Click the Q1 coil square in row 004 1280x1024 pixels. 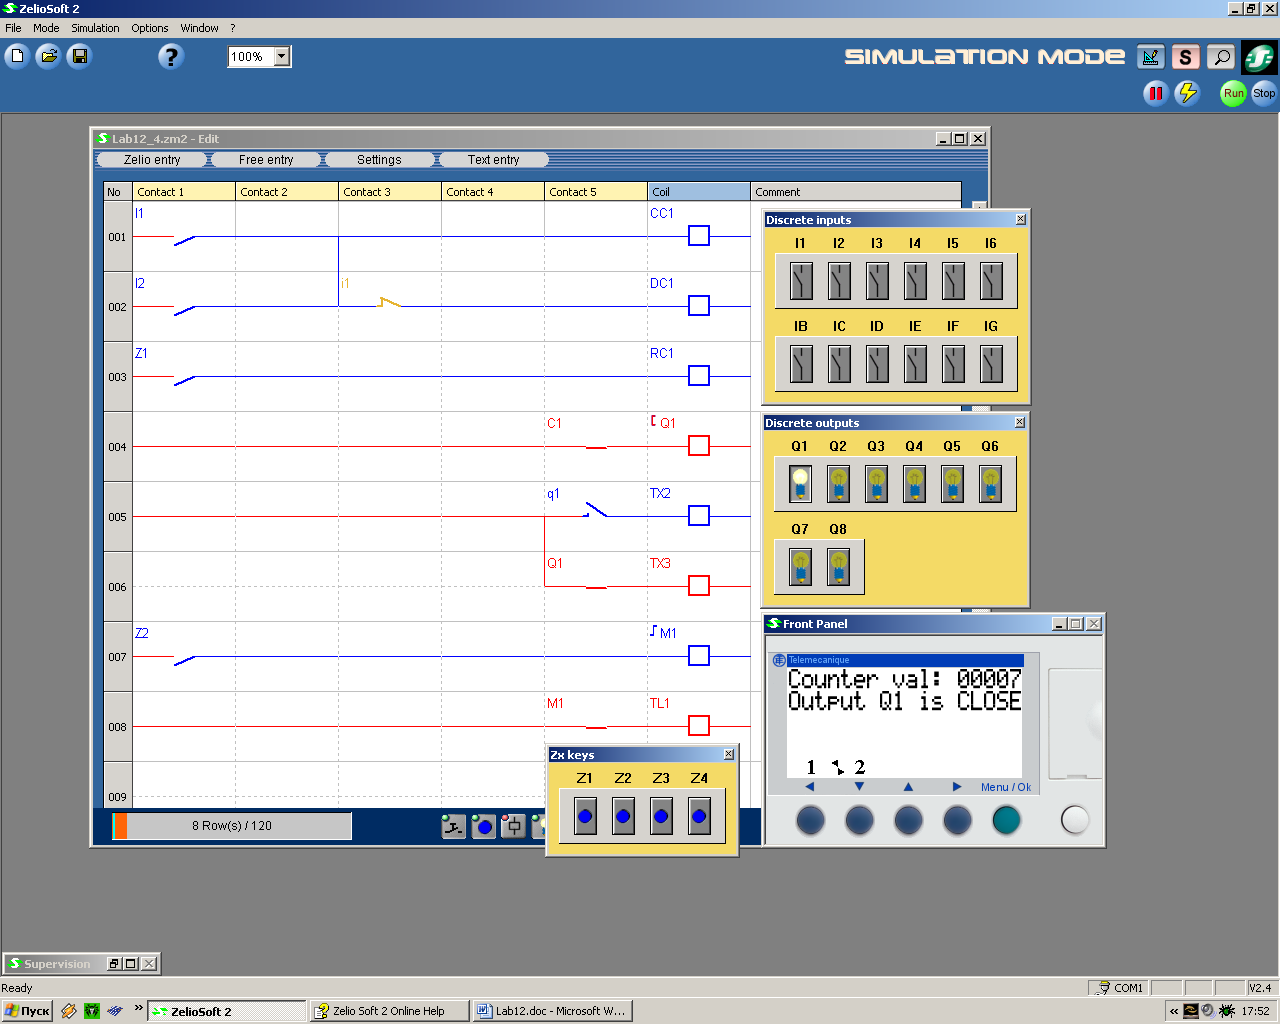tap(699, 446)
